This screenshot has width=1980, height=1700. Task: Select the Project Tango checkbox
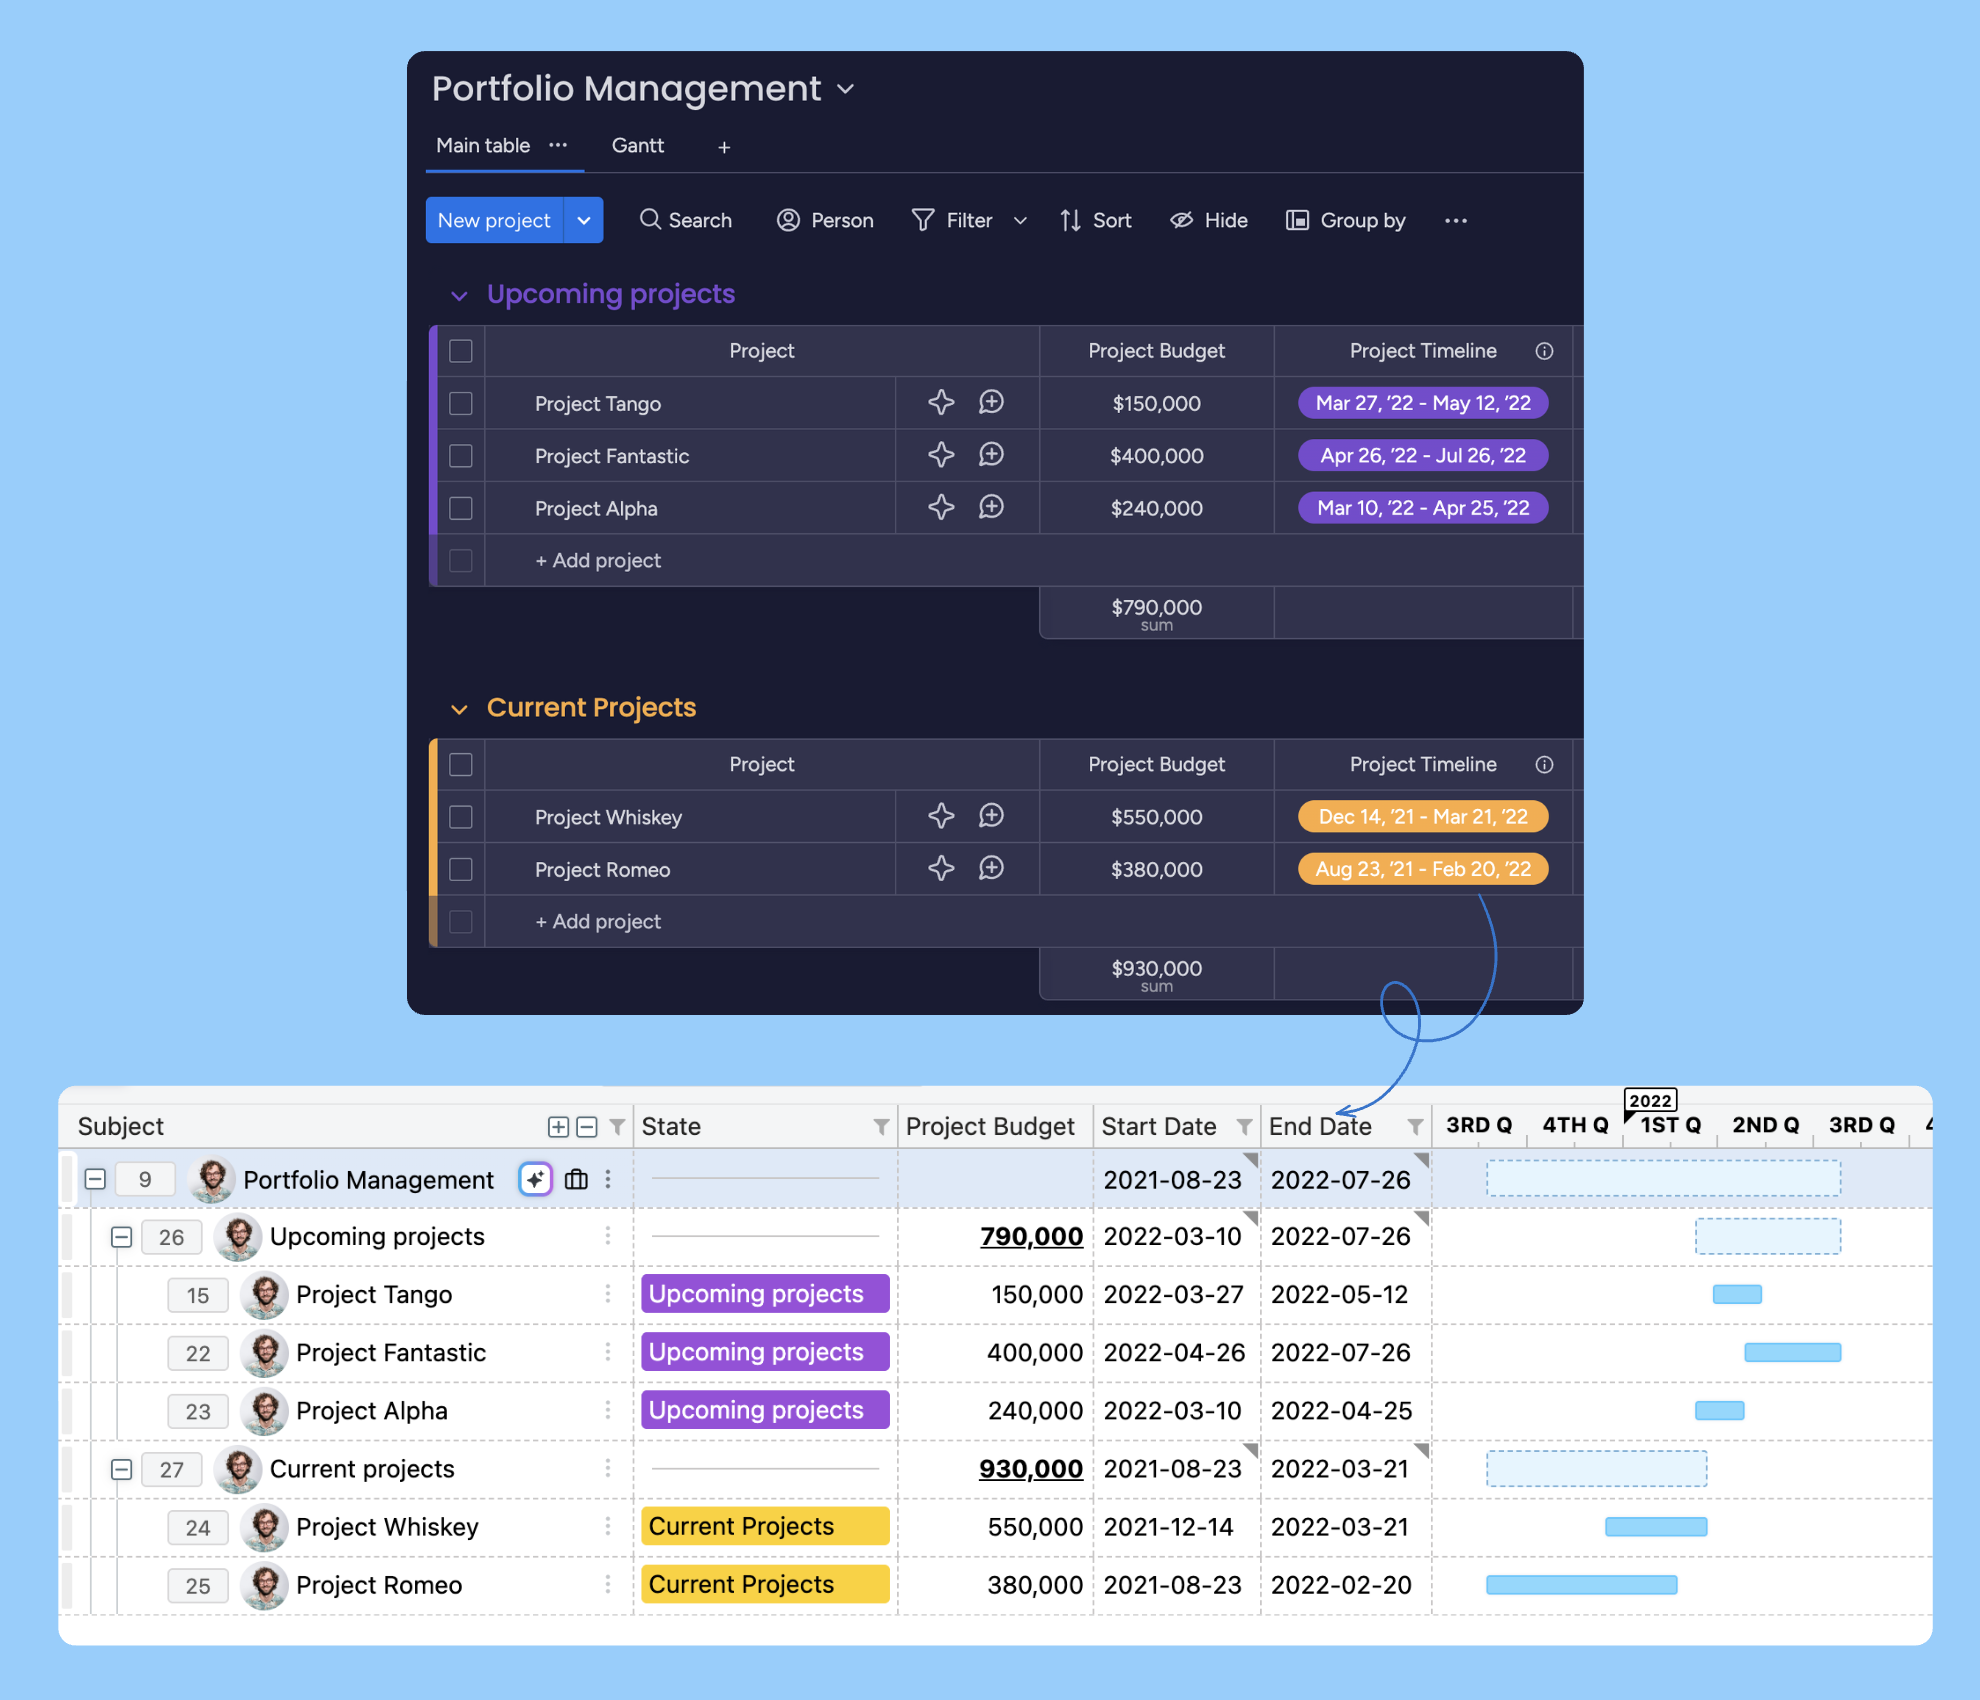pyautogui.click(x=460, y=403)
